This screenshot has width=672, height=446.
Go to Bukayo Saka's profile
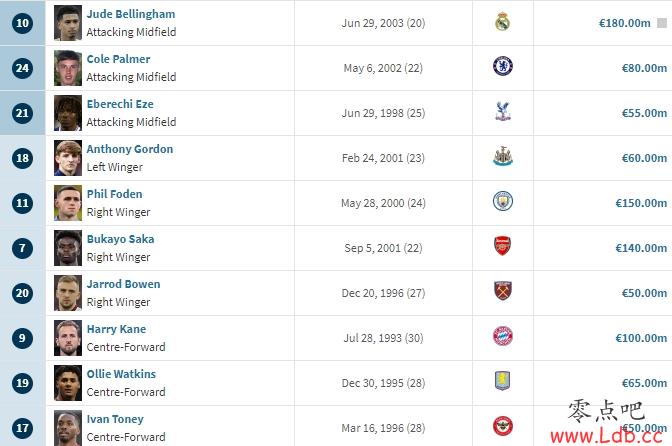tap(120, 239)
